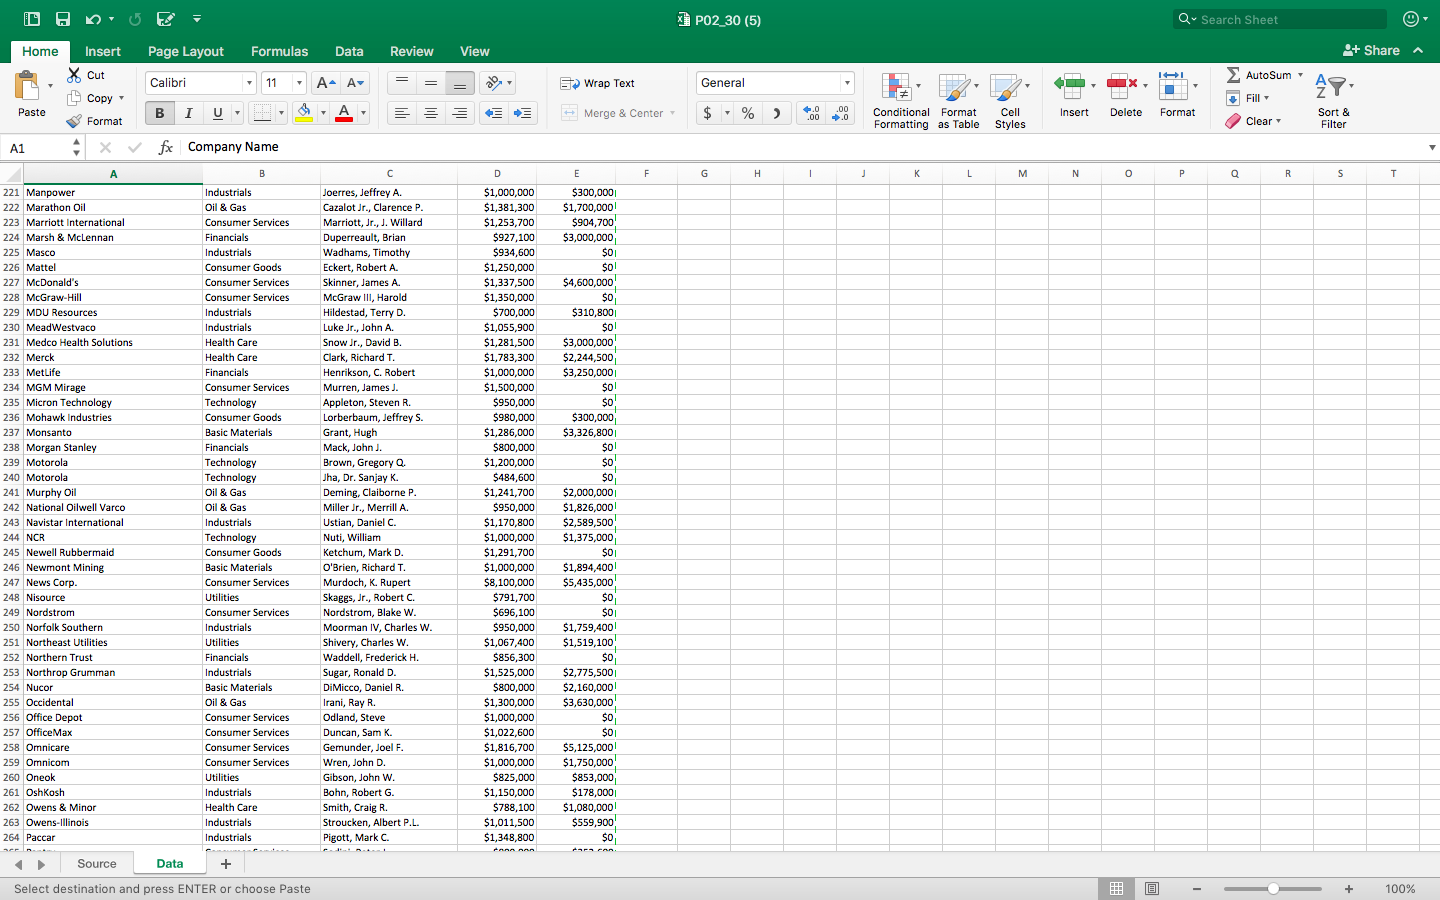Toggle Bold formatting
The height and width of the screenshot is (900, 1440).
click(x=159, y=113)
